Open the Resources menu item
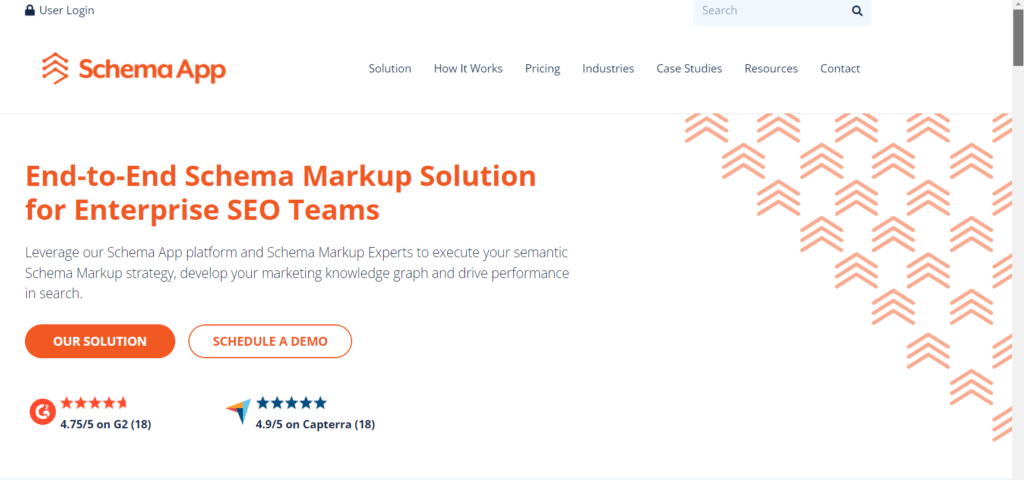The height and width of the screenshot is (480, 1024). click(771, 69)
